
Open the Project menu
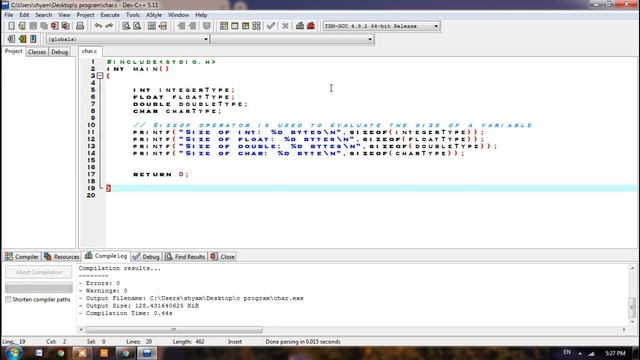coord(85,15)
